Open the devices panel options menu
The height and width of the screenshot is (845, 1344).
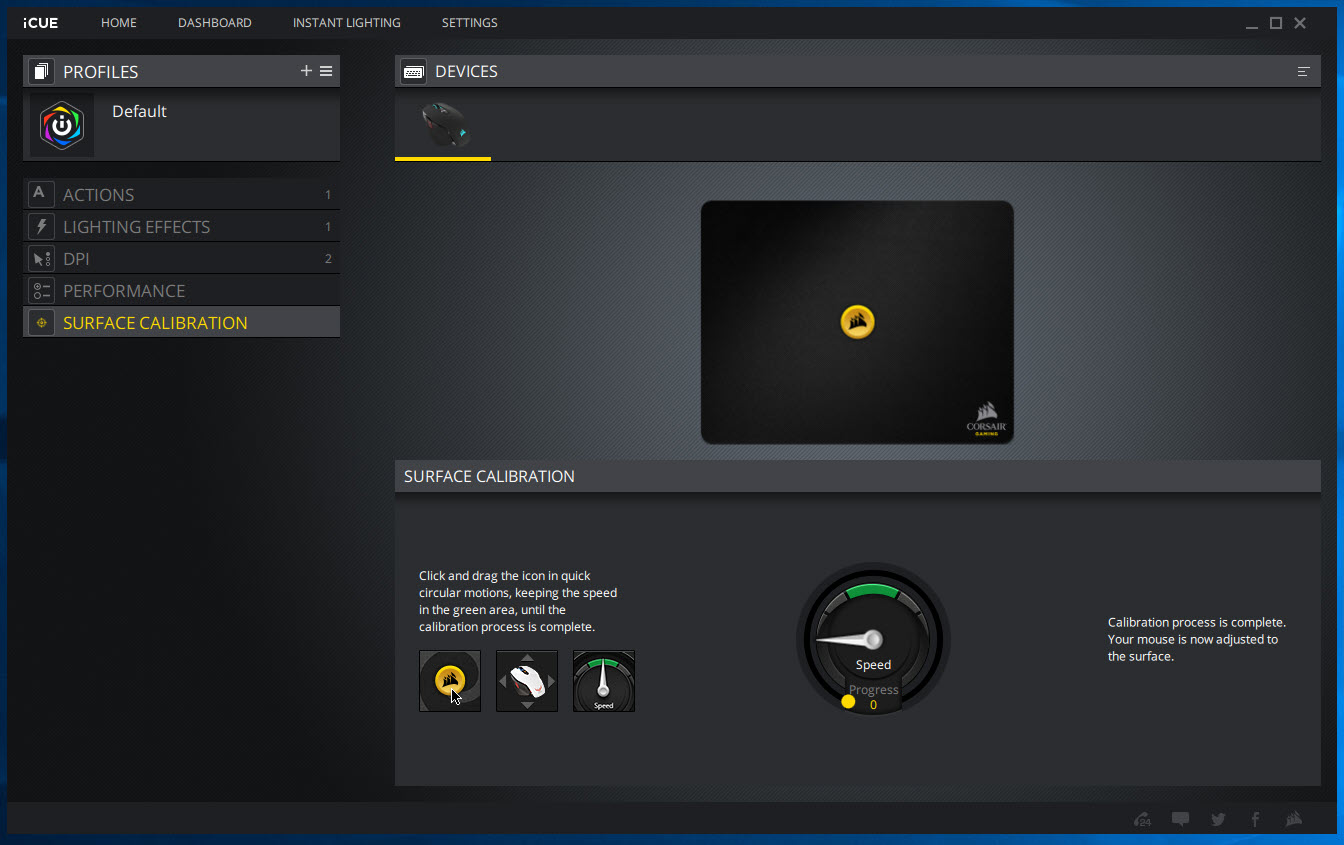click(x=1303, y=71)
